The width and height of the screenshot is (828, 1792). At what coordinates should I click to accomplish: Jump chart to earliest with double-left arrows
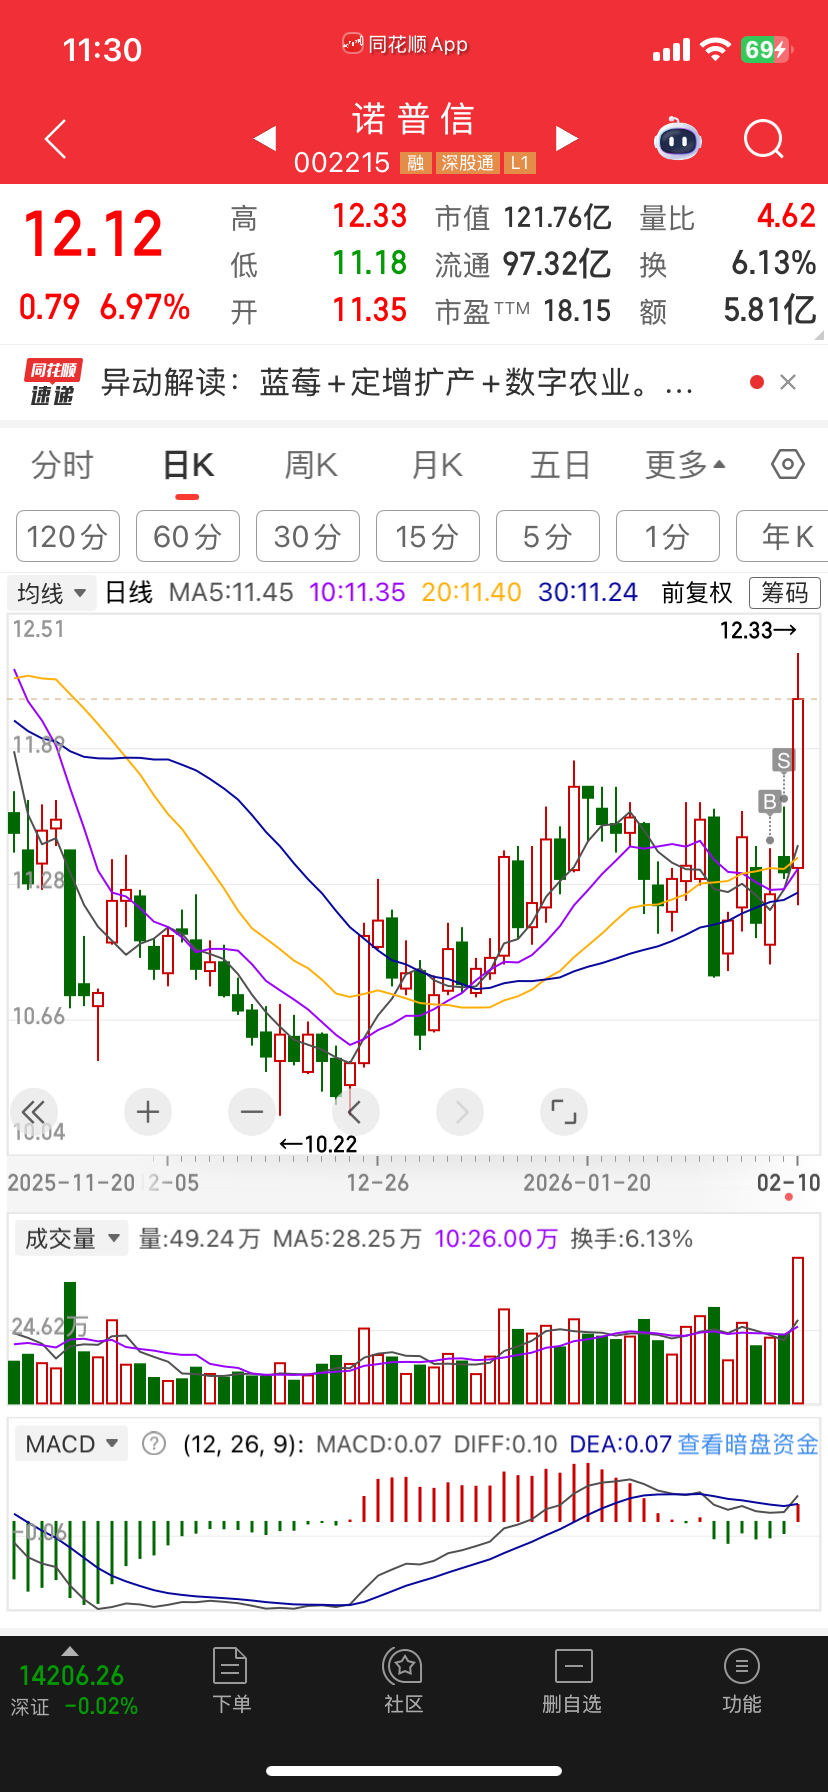point(33,1112)
